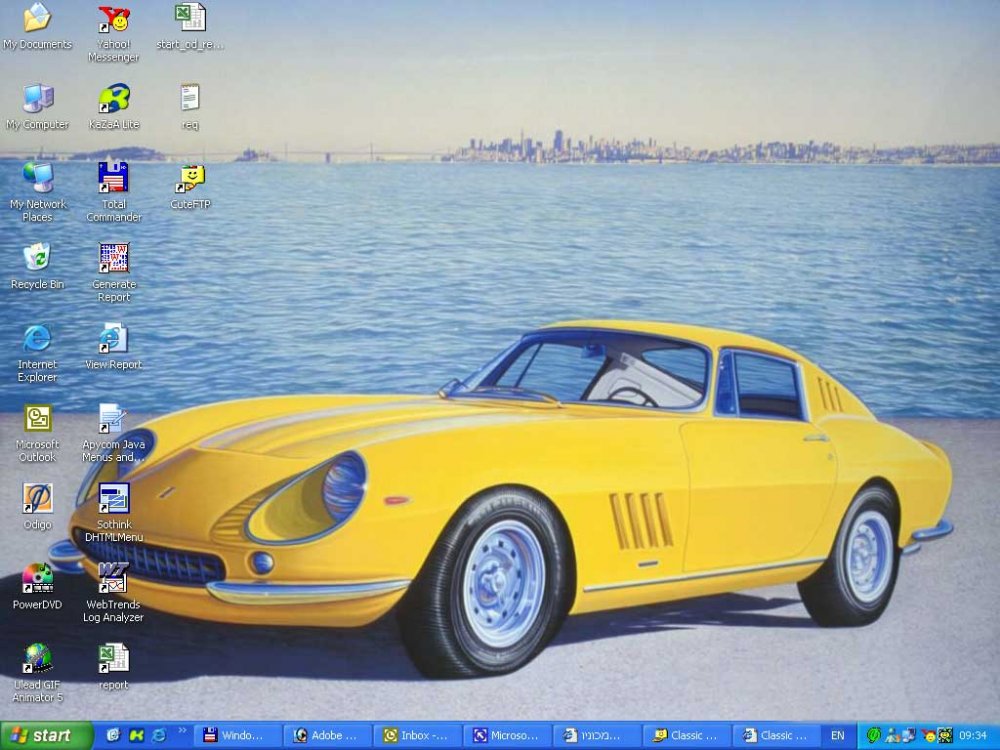Click the green KaZaA quick launch icon
Viewport: 1000px width, 750px height.
coord(136,735)
